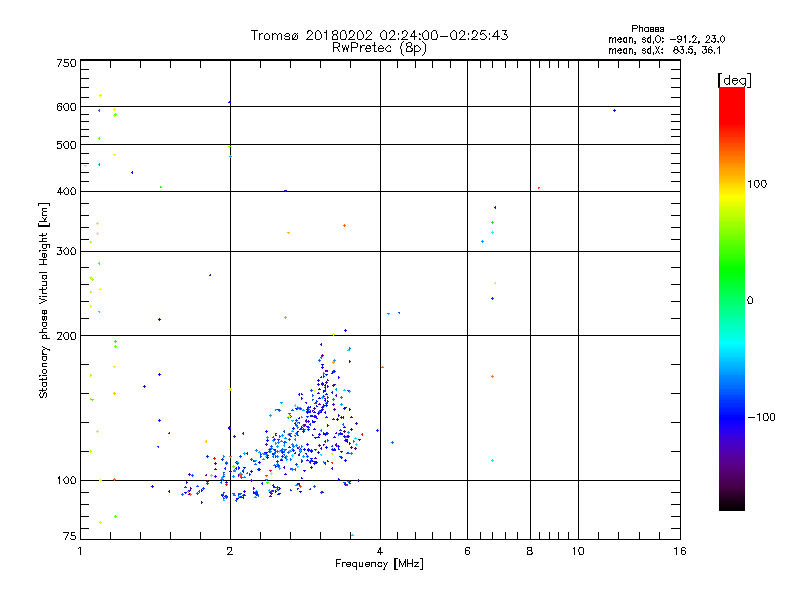Click the y-axis label '75'
The width and height of the screenshot is (800, 600).
coord(70,536)
